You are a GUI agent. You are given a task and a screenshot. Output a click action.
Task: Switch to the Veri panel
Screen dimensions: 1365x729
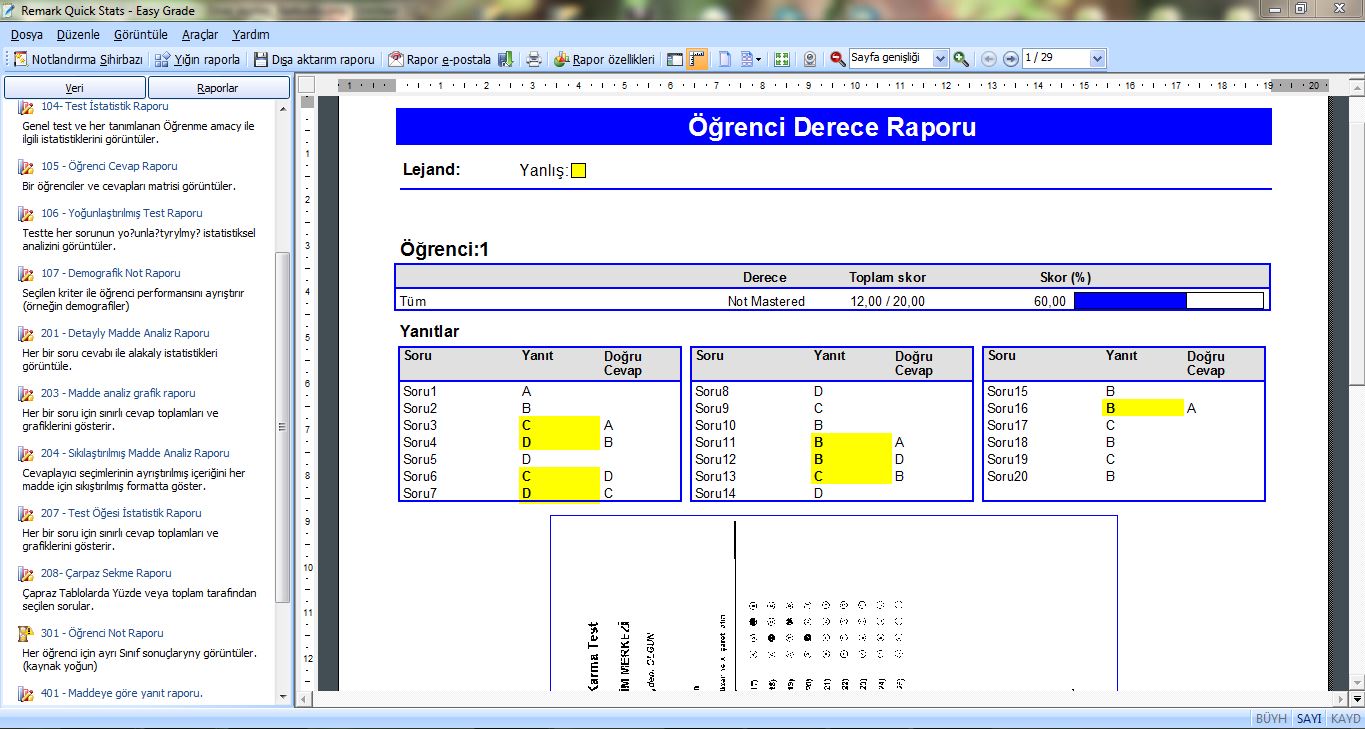73,87
